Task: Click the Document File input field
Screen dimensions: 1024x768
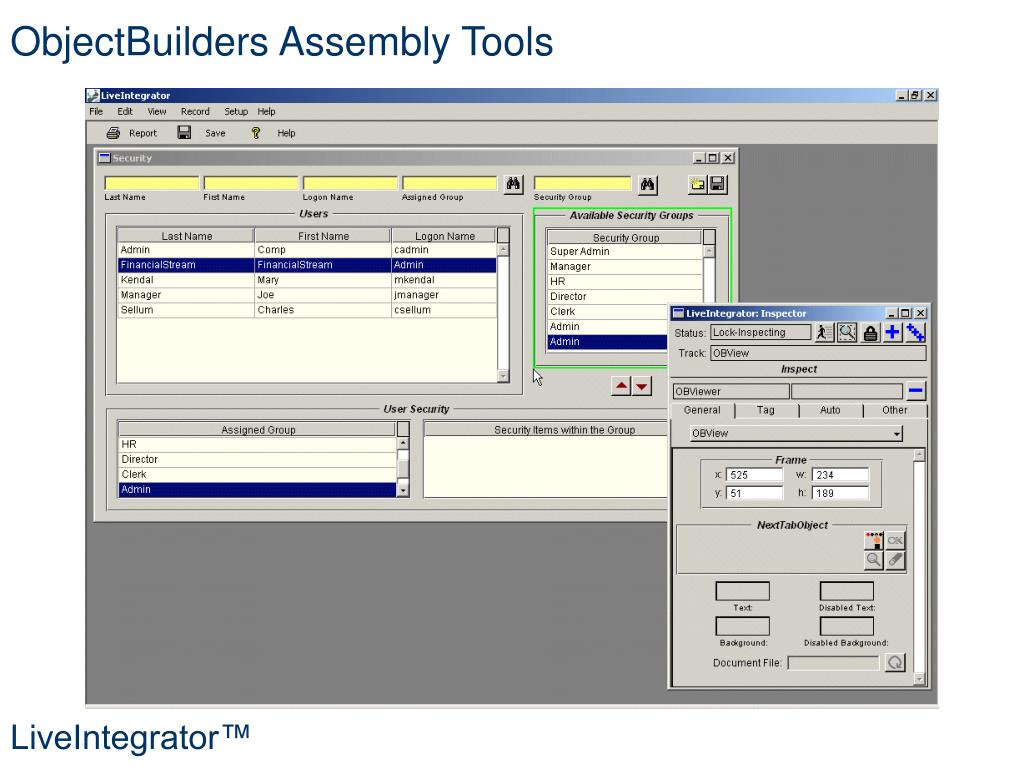Action: pyautogui.click(x=833, y=663)
